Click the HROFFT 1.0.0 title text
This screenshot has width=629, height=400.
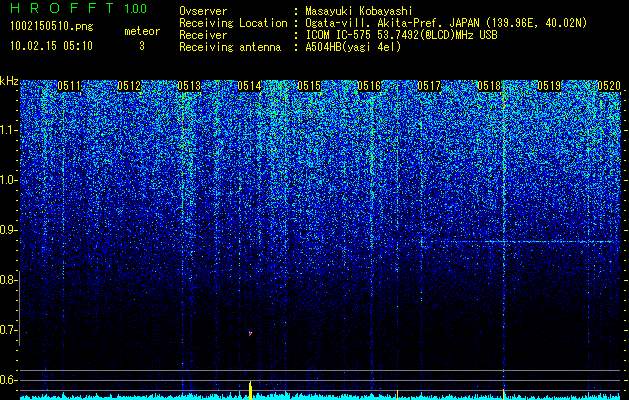[78, 8]
